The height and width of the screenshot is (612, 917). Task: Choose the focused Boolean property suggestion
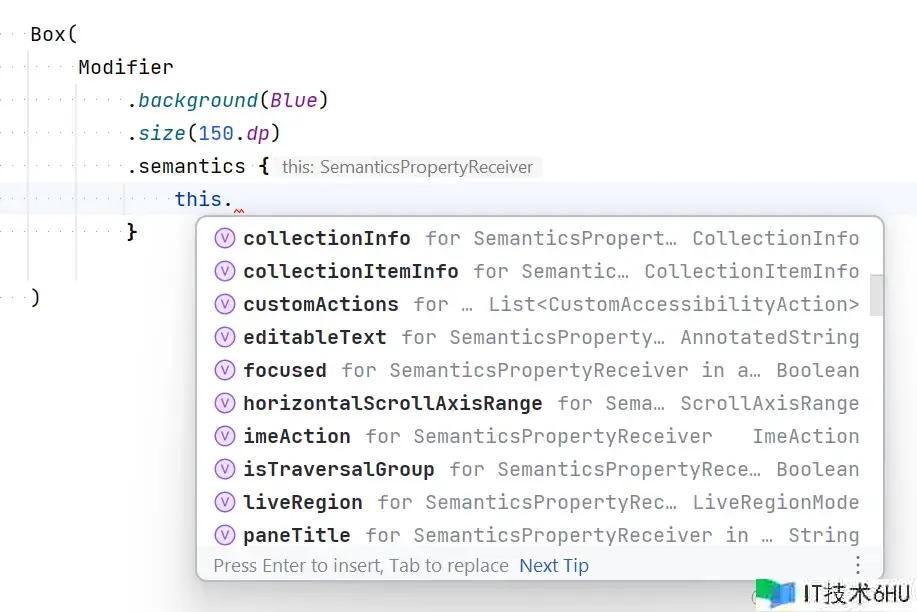click(x=539, y=370)
